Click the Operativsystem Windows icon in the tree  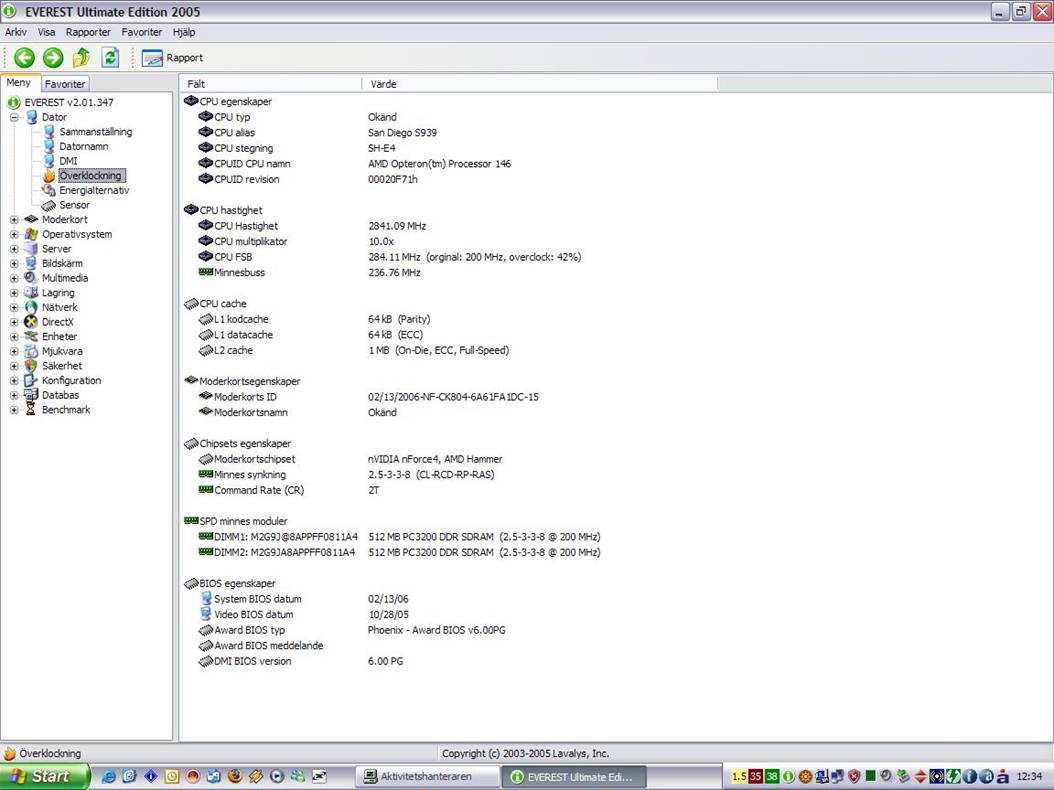click(31, 234)
